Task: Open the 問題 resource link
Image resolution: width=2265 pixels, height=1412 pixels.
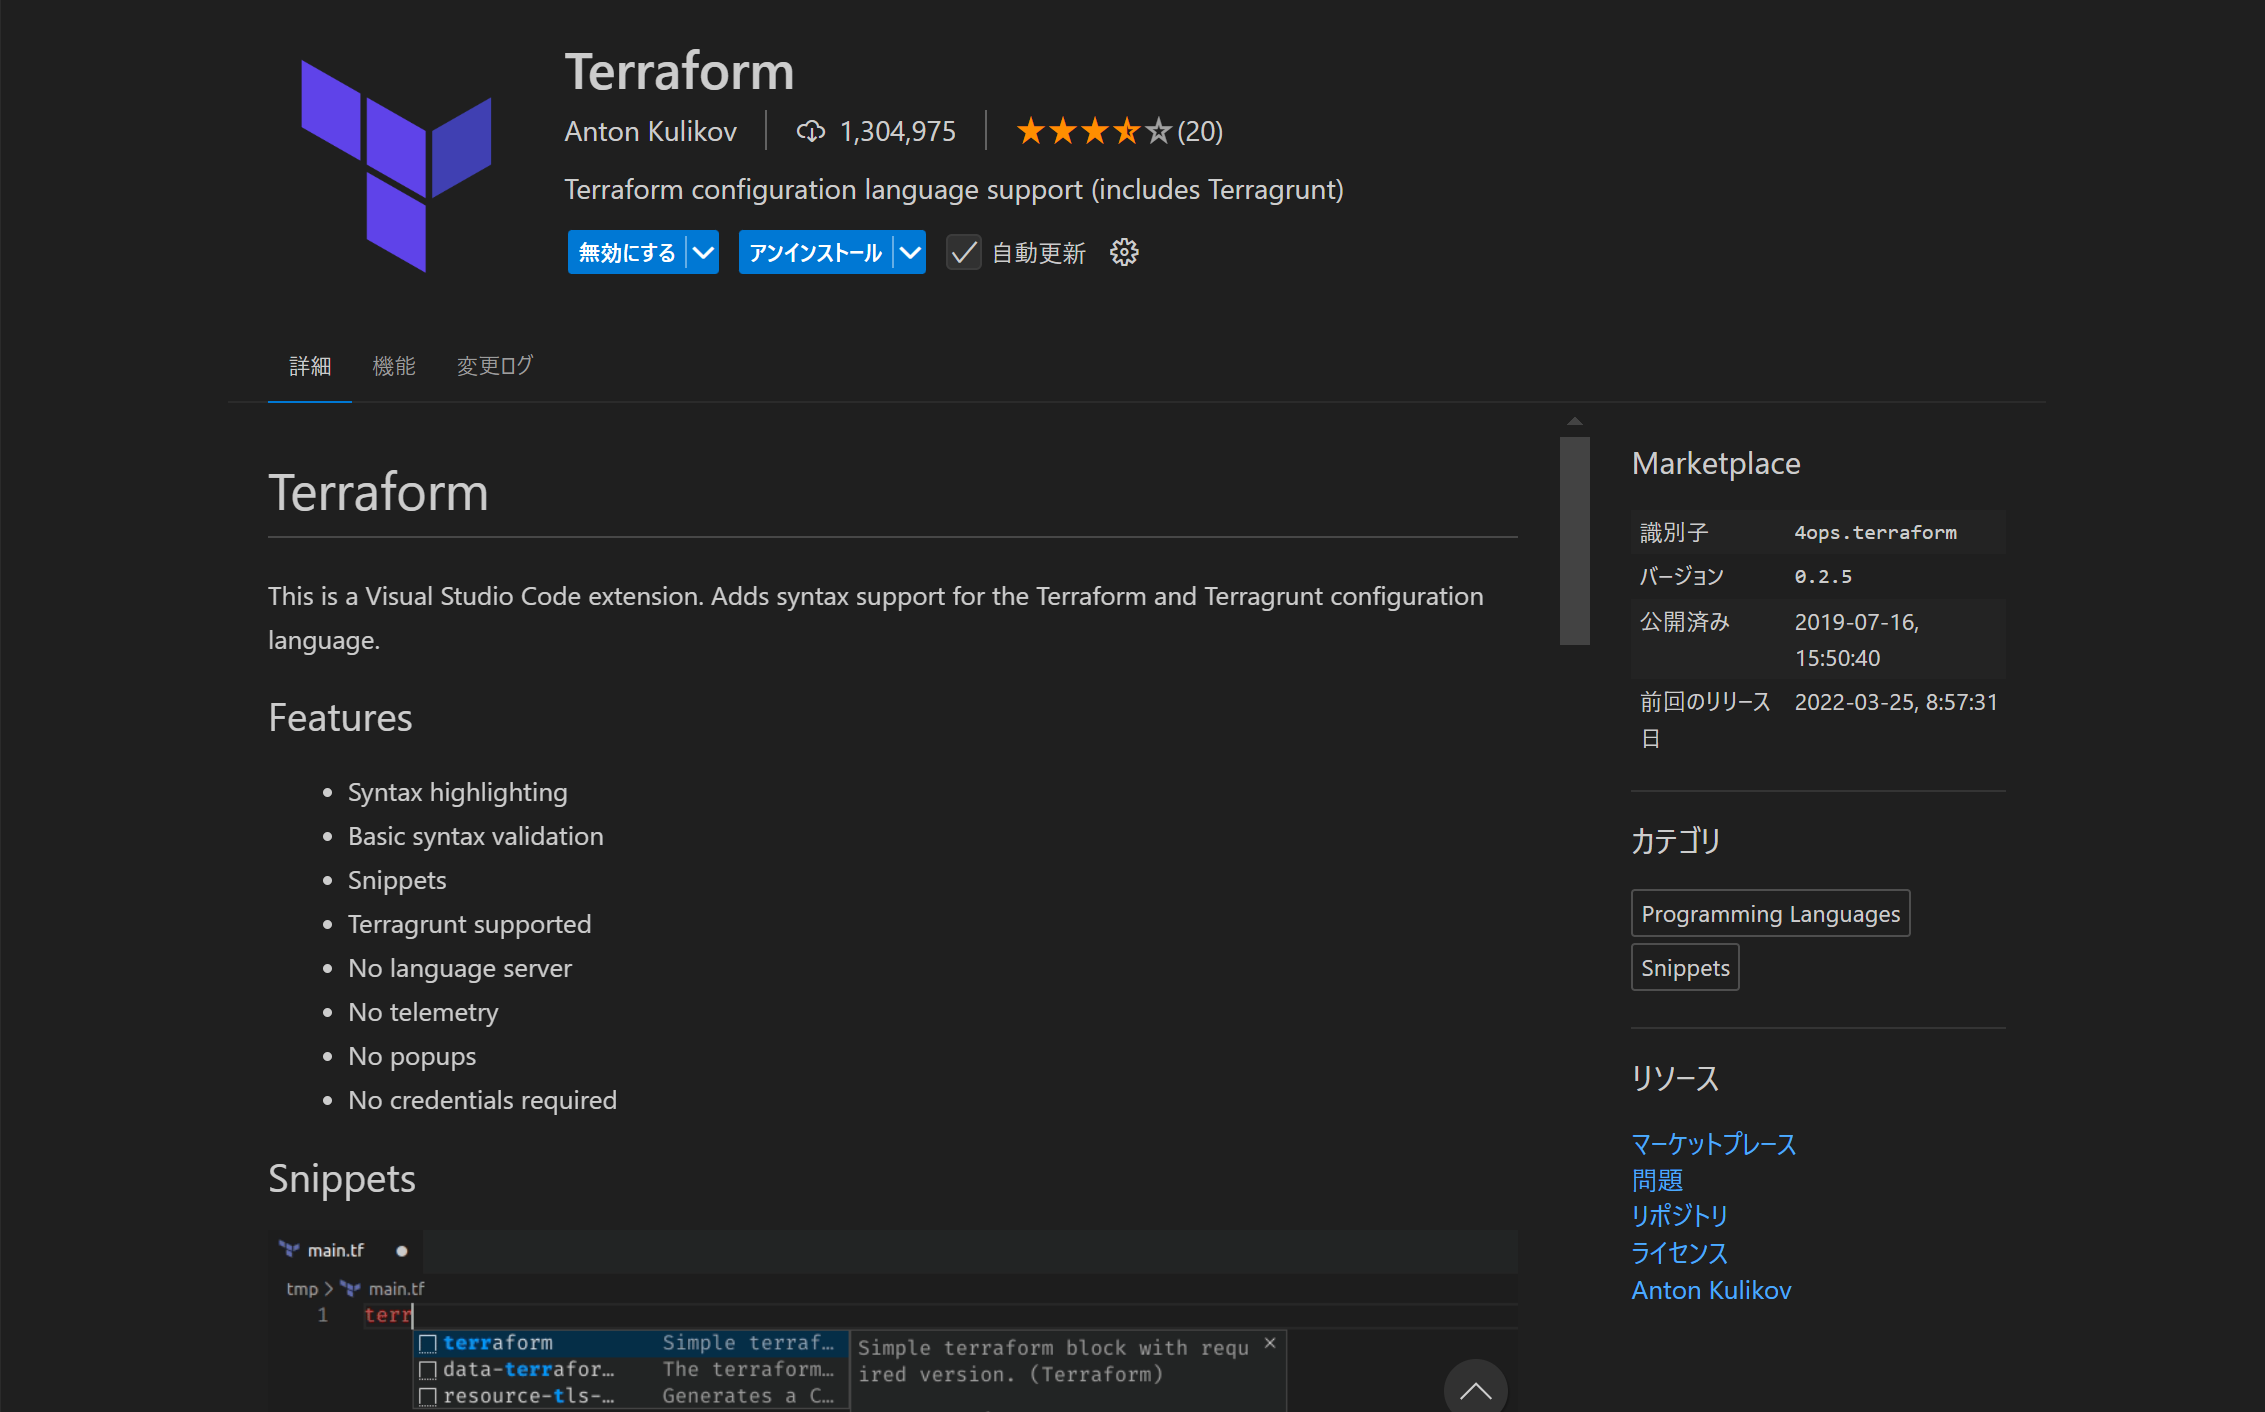Action: point(1657,1181)
